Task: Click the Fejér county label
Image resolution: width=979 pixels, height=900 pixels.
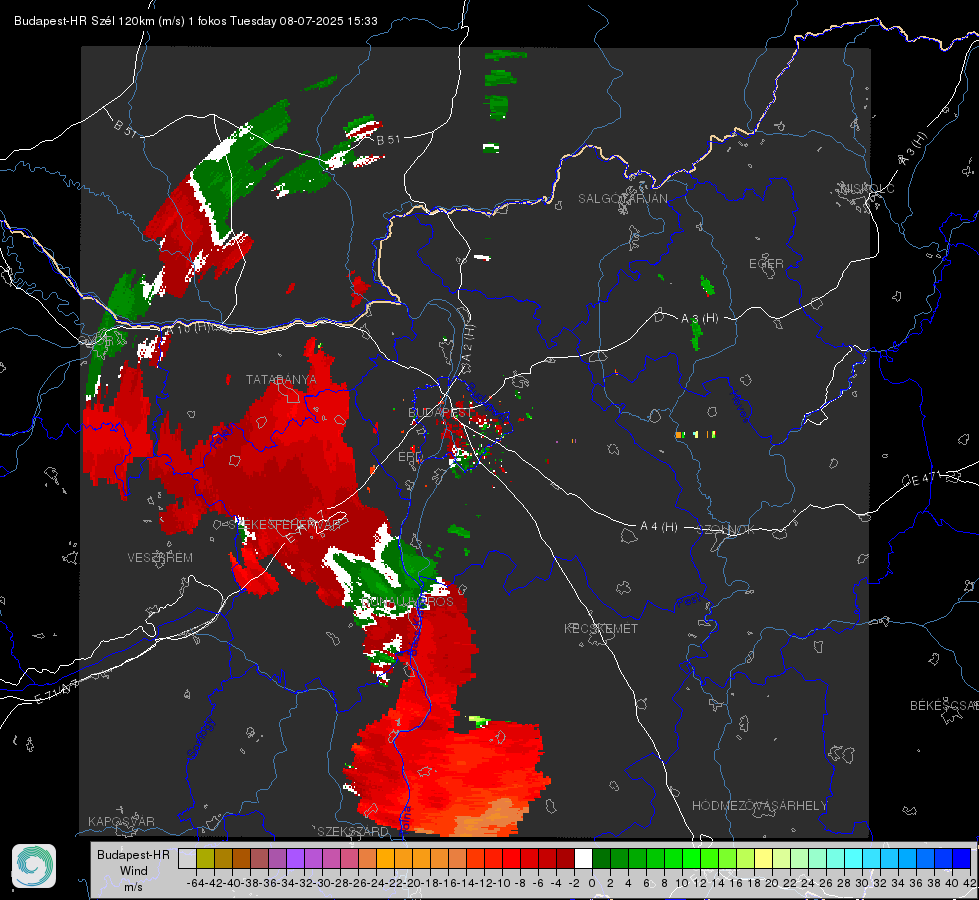Action: click(x=220, y=437)
